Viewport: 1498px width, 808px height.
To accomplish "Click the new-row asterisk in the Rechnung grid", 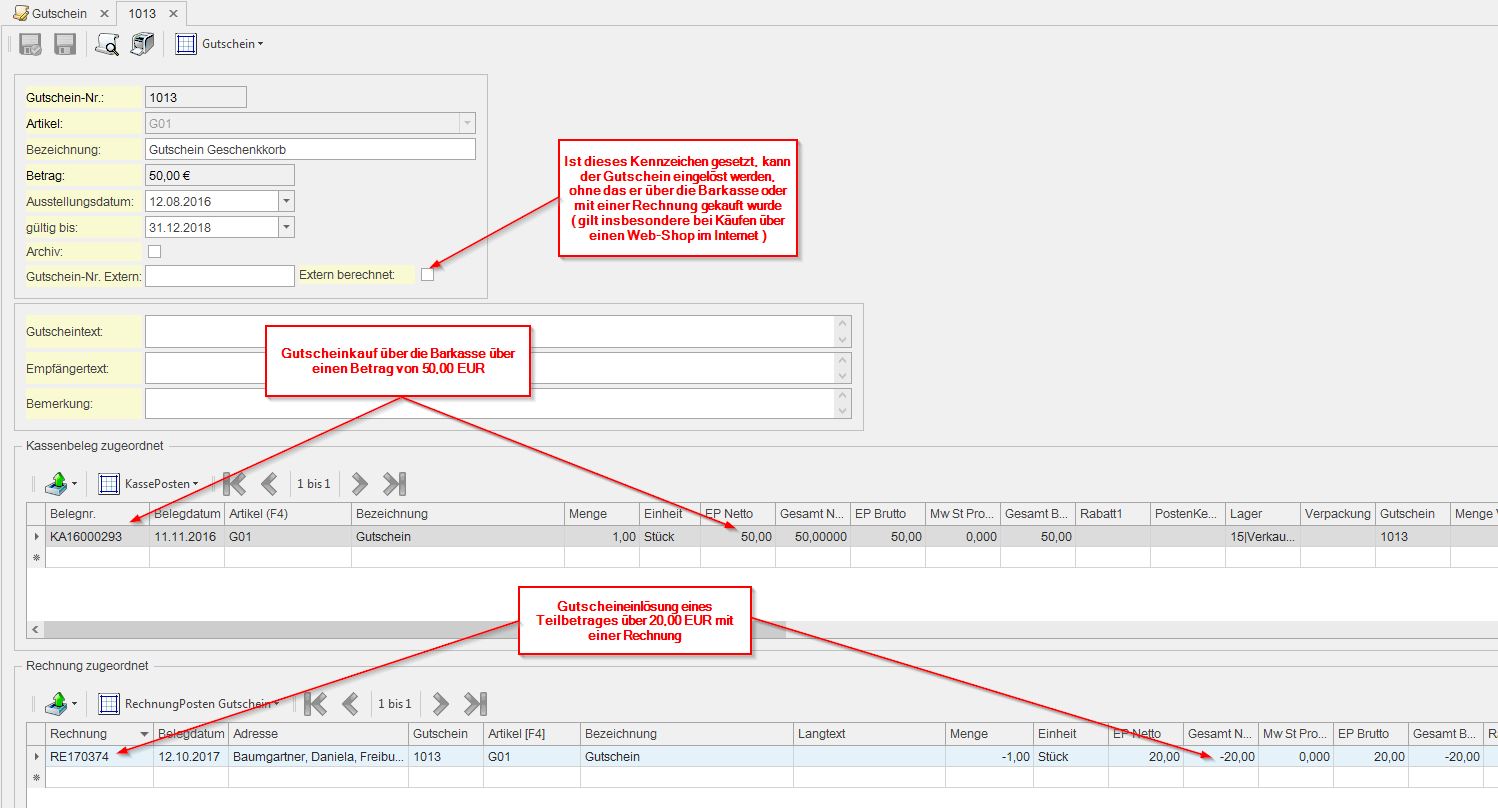I will click(x=37, y=777).
